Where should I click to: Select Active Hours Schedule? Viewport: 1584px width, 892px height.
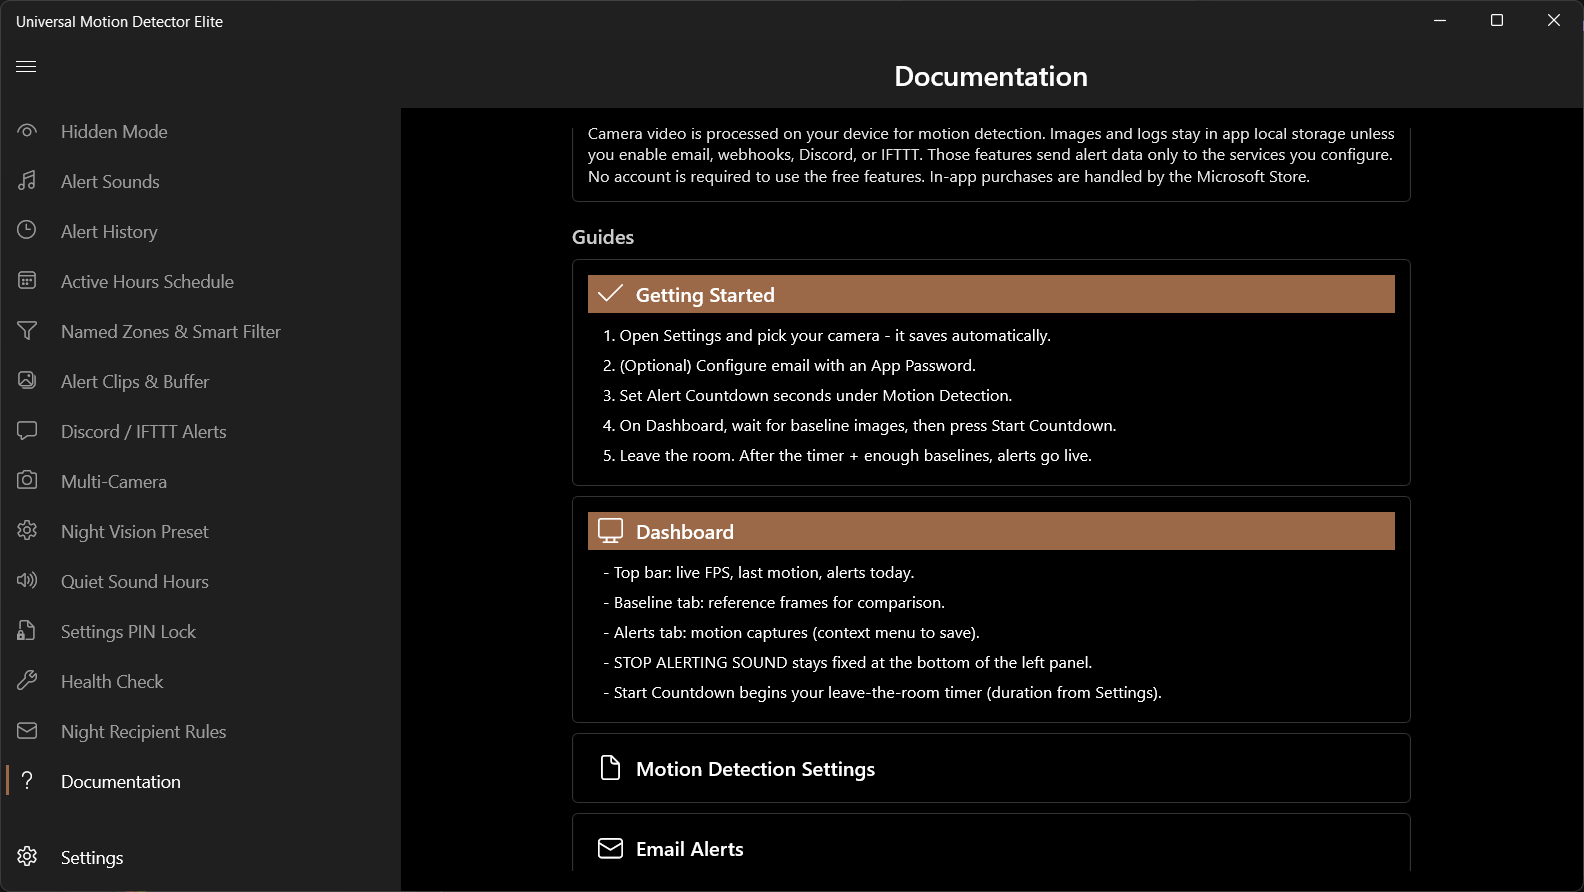(200, 281)
